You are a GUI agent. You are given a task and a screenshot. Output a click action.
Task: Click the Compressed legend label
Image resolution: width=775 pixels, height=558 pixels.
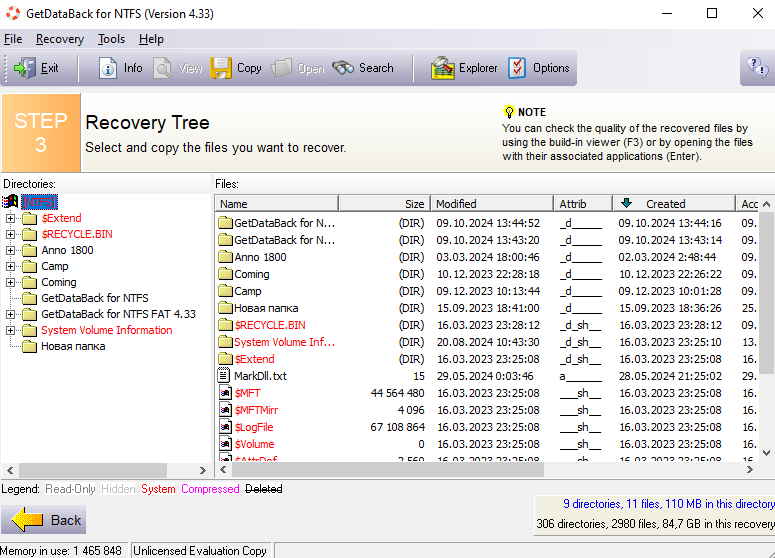click(210, 489)
